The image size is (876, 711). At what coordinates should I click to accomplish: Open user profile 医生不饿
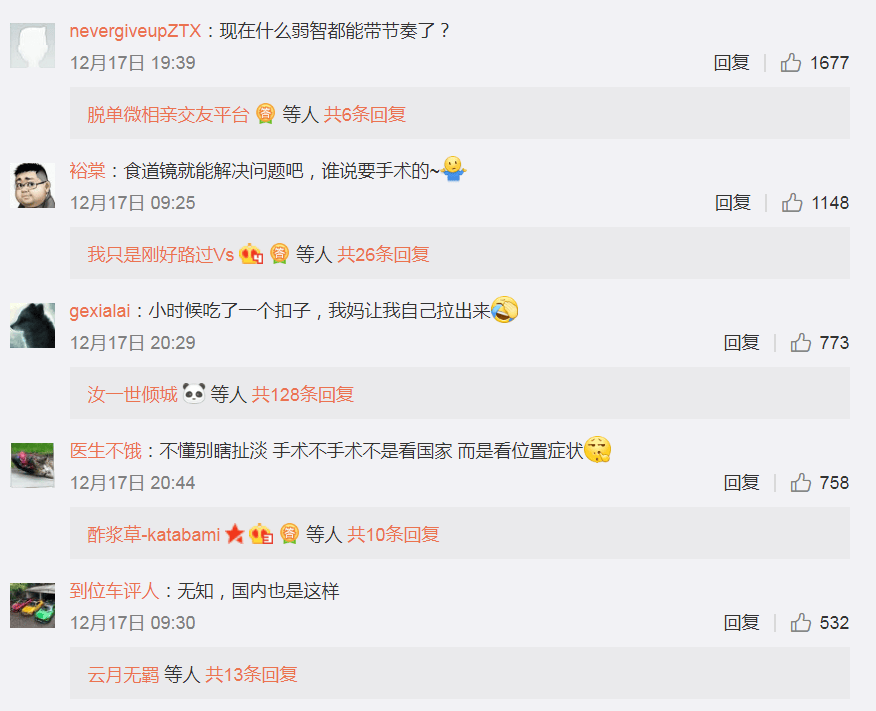106,451
